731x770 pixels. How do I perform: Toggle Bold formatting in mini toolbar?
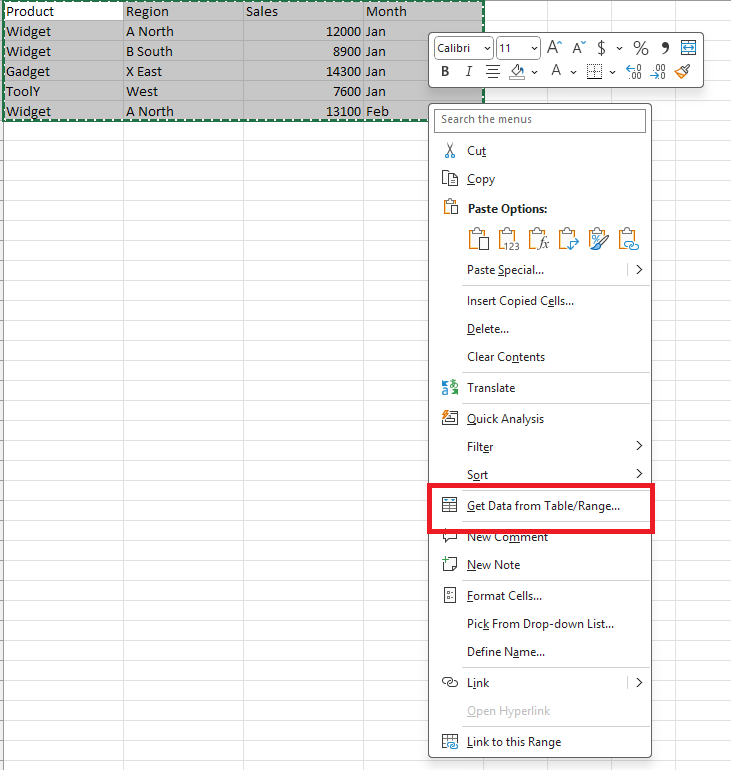pyautogui.click(x=444, y=72)
